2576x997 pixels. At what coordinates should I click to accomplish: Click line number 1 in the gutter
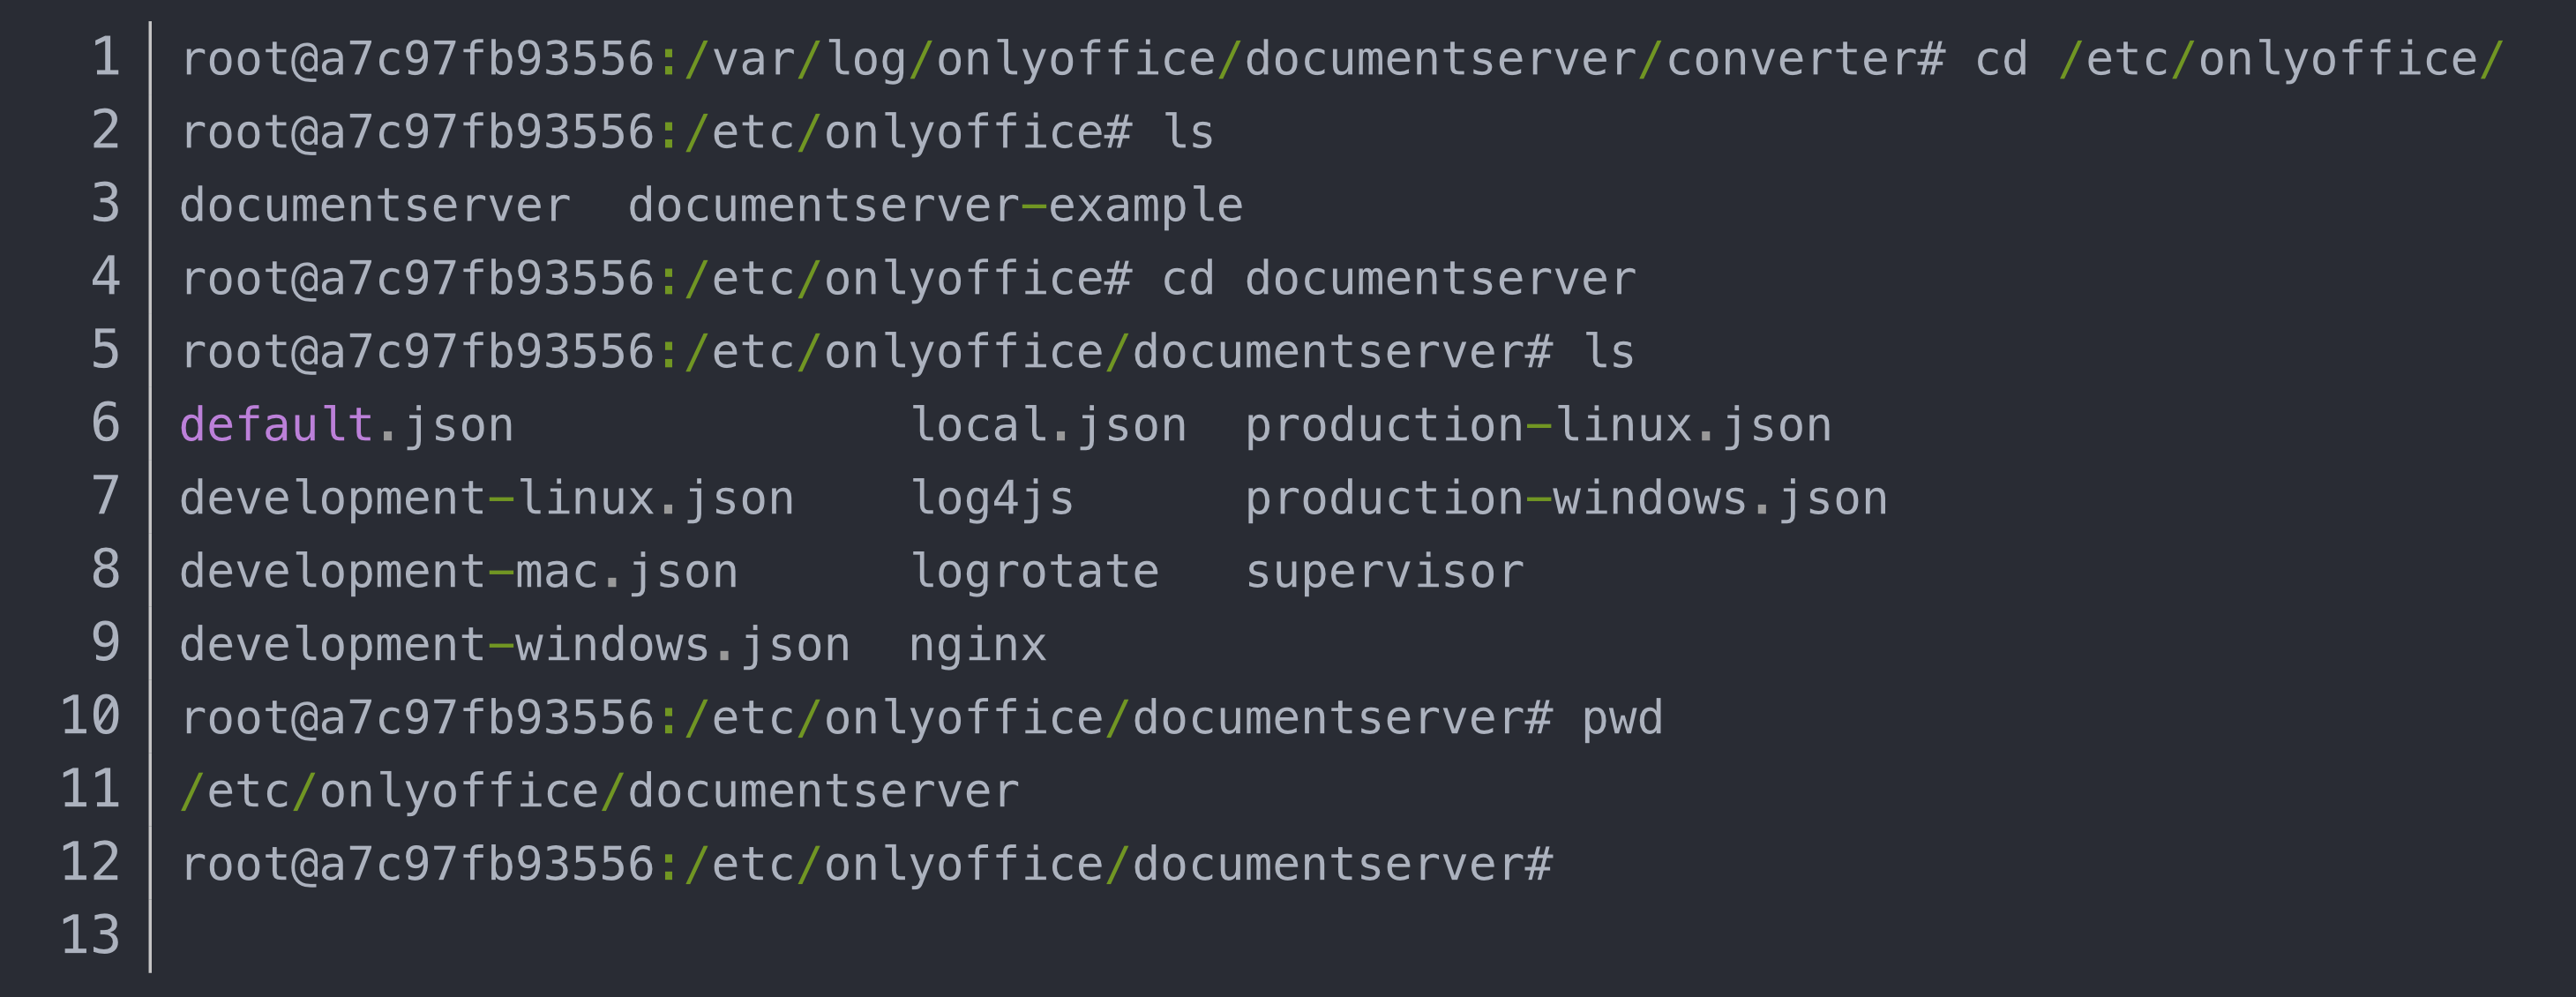(x=106, y=57)
